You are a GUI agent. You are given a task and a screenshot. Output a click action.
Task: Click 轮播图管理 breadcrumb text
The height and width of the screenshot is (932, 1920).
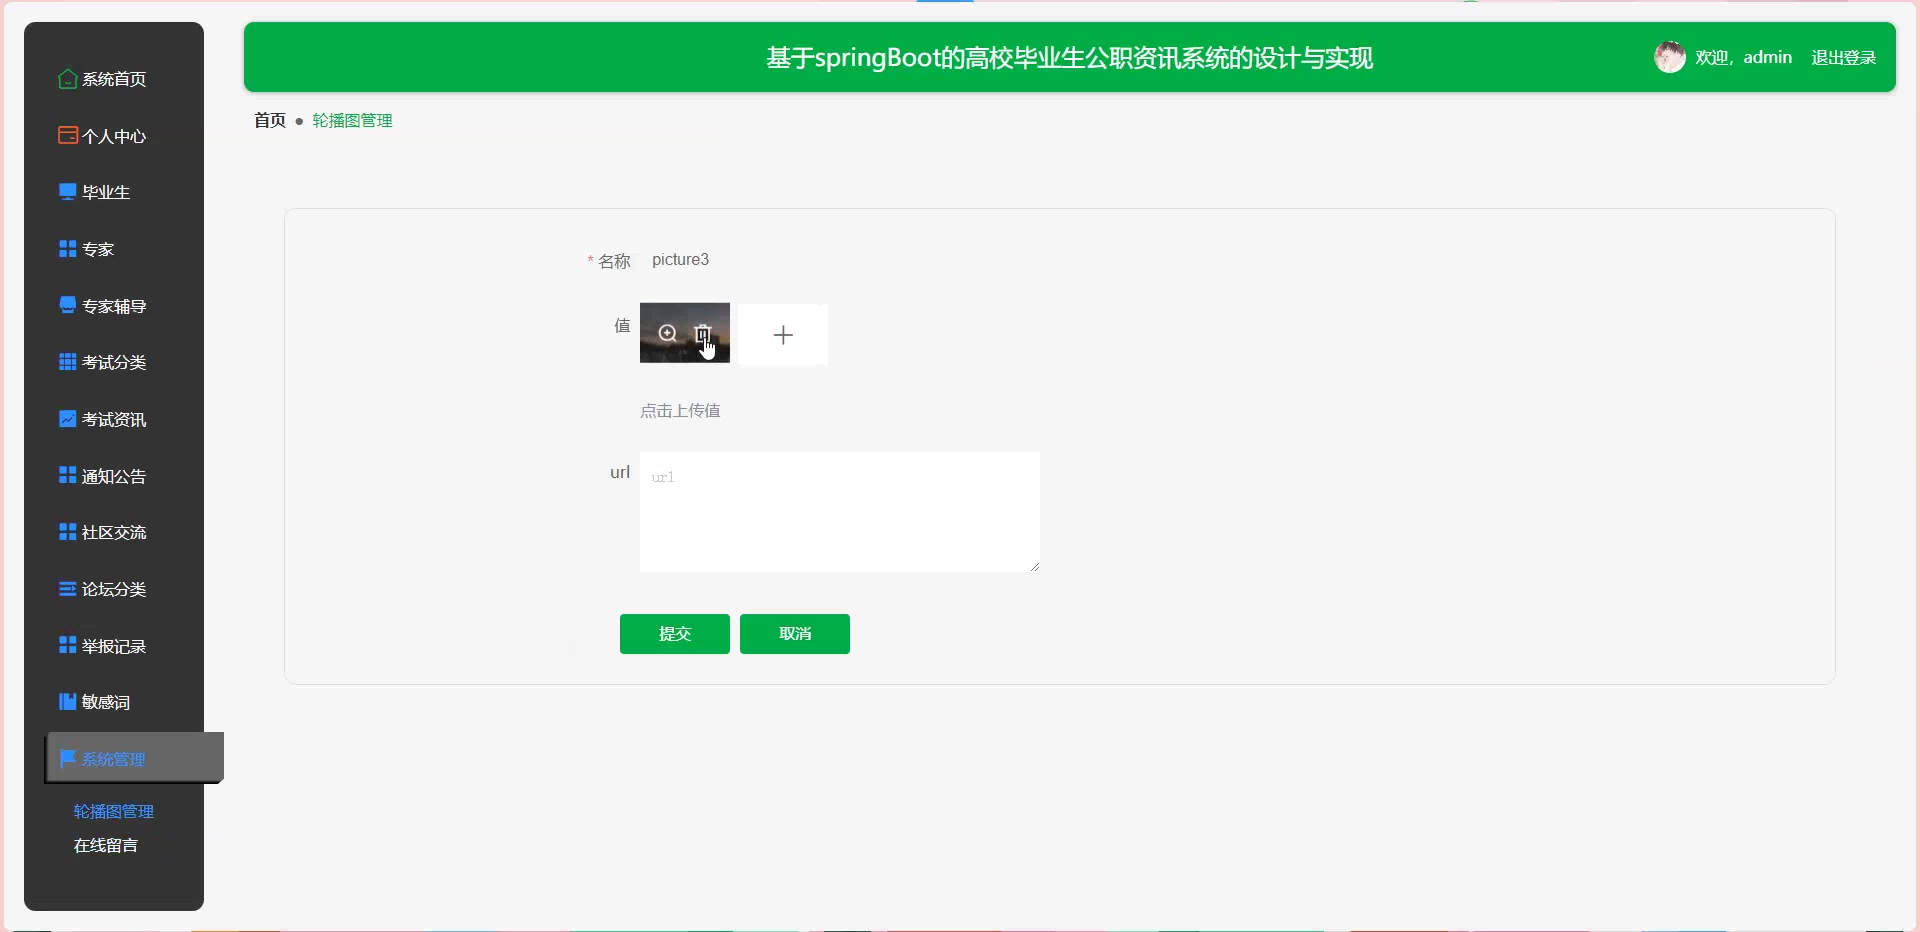352,120
